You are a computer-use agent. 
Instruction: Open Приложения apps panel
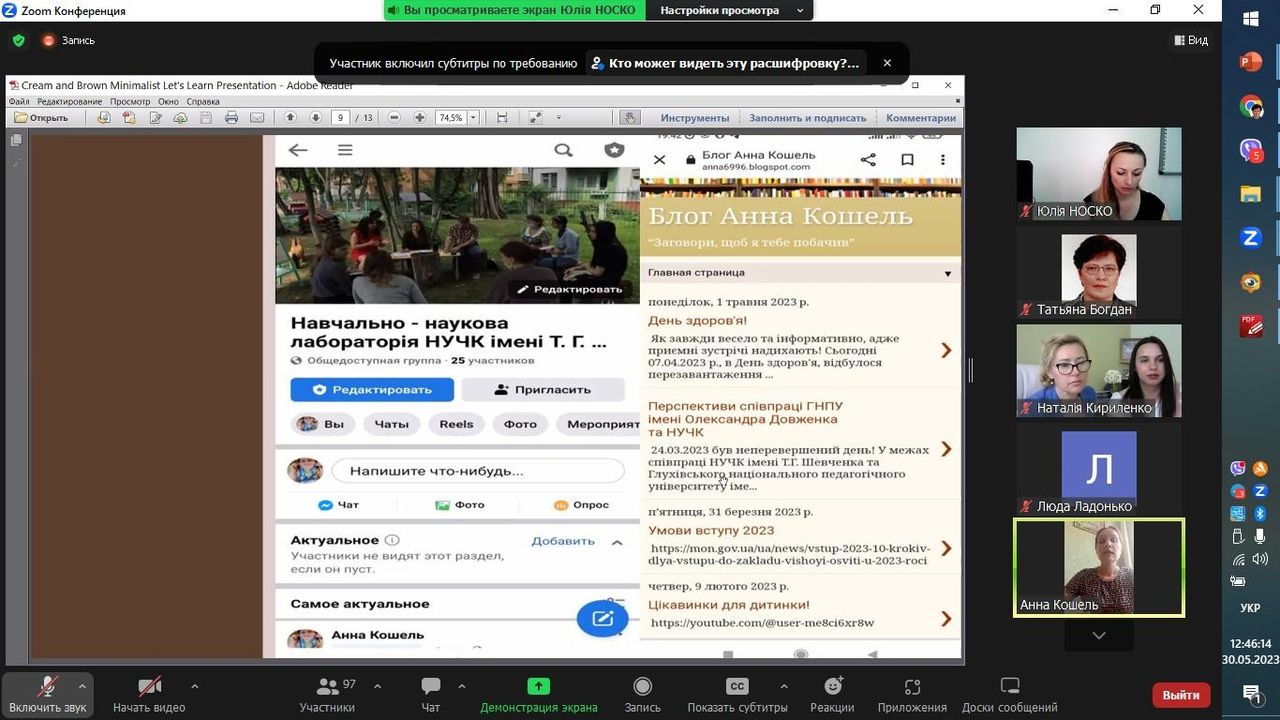912,694
